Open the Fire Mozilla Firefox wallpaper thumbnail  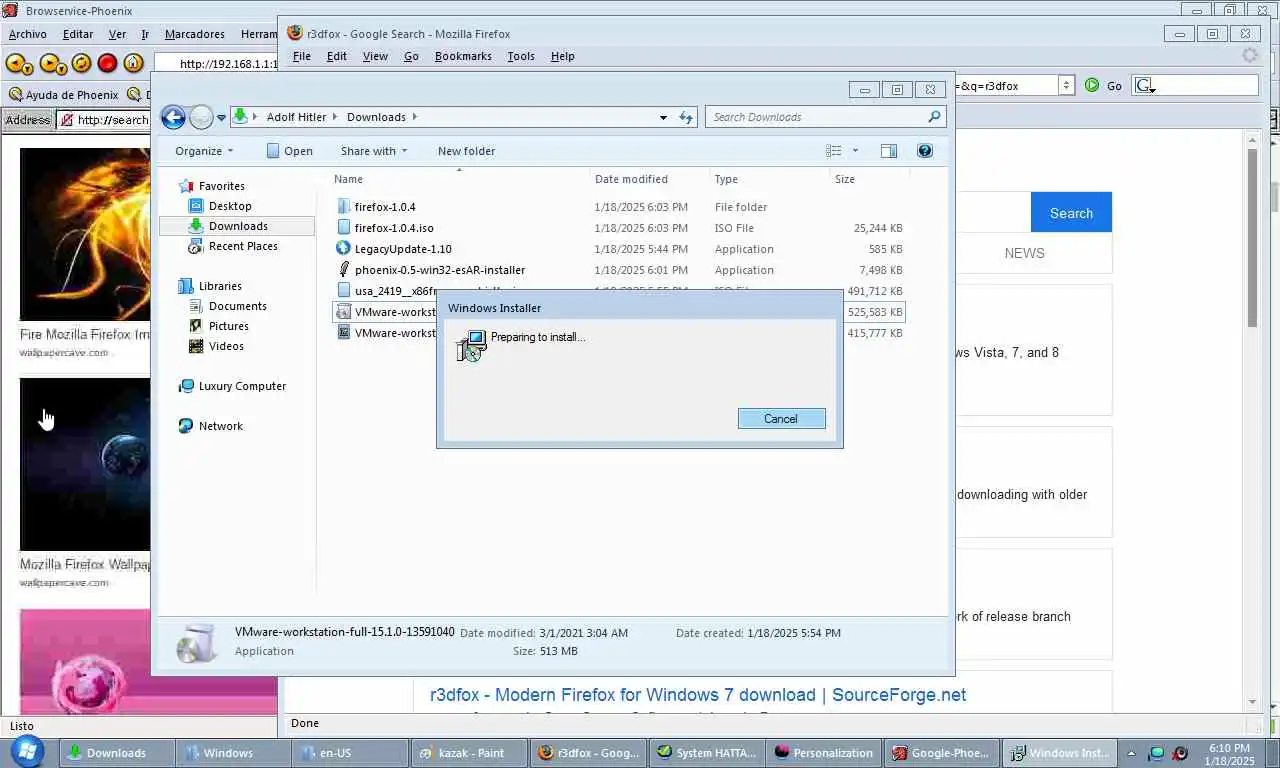(85, 234)
